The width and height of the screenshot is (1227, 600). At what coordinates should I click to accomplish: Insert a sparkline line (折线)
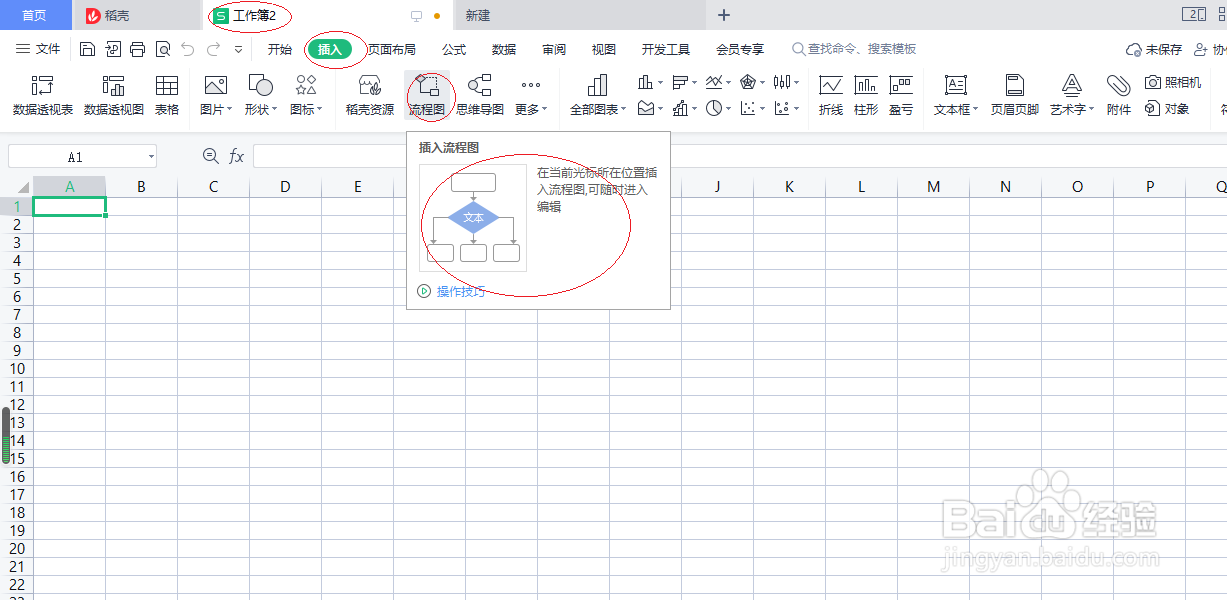click(831, 95)
